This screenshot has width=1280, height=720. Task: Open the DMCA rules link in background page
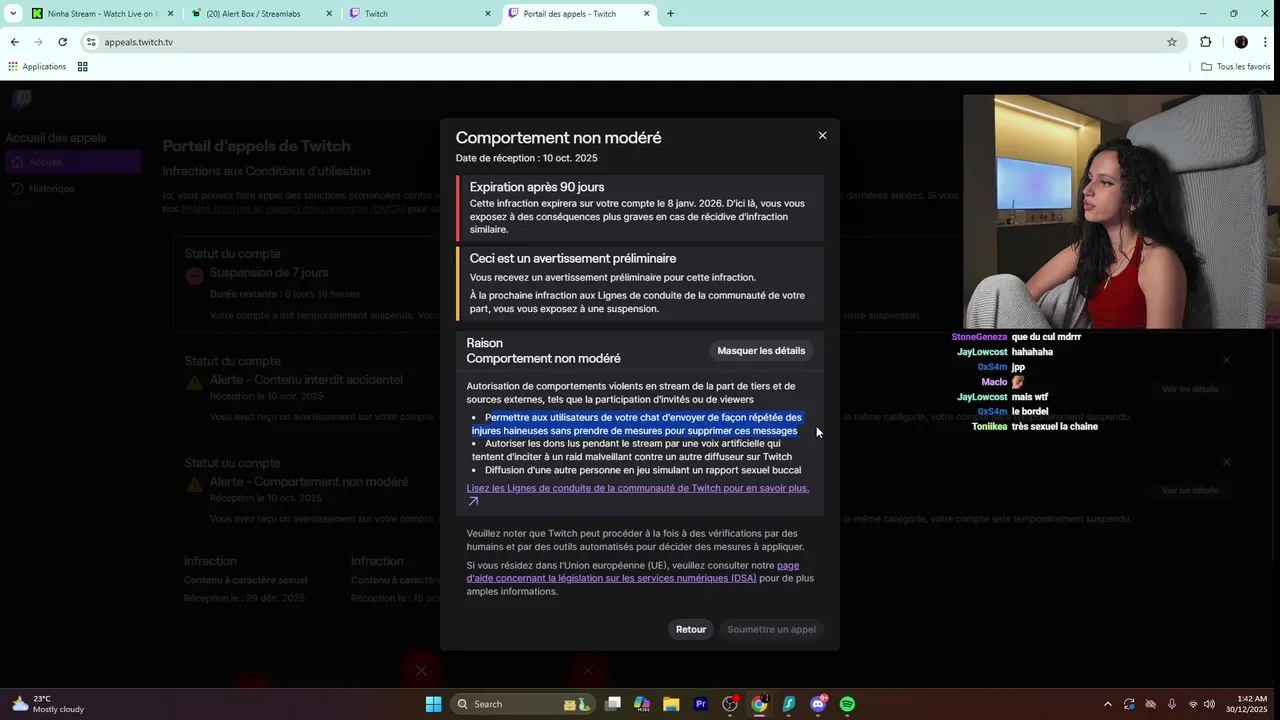[293, 209]
